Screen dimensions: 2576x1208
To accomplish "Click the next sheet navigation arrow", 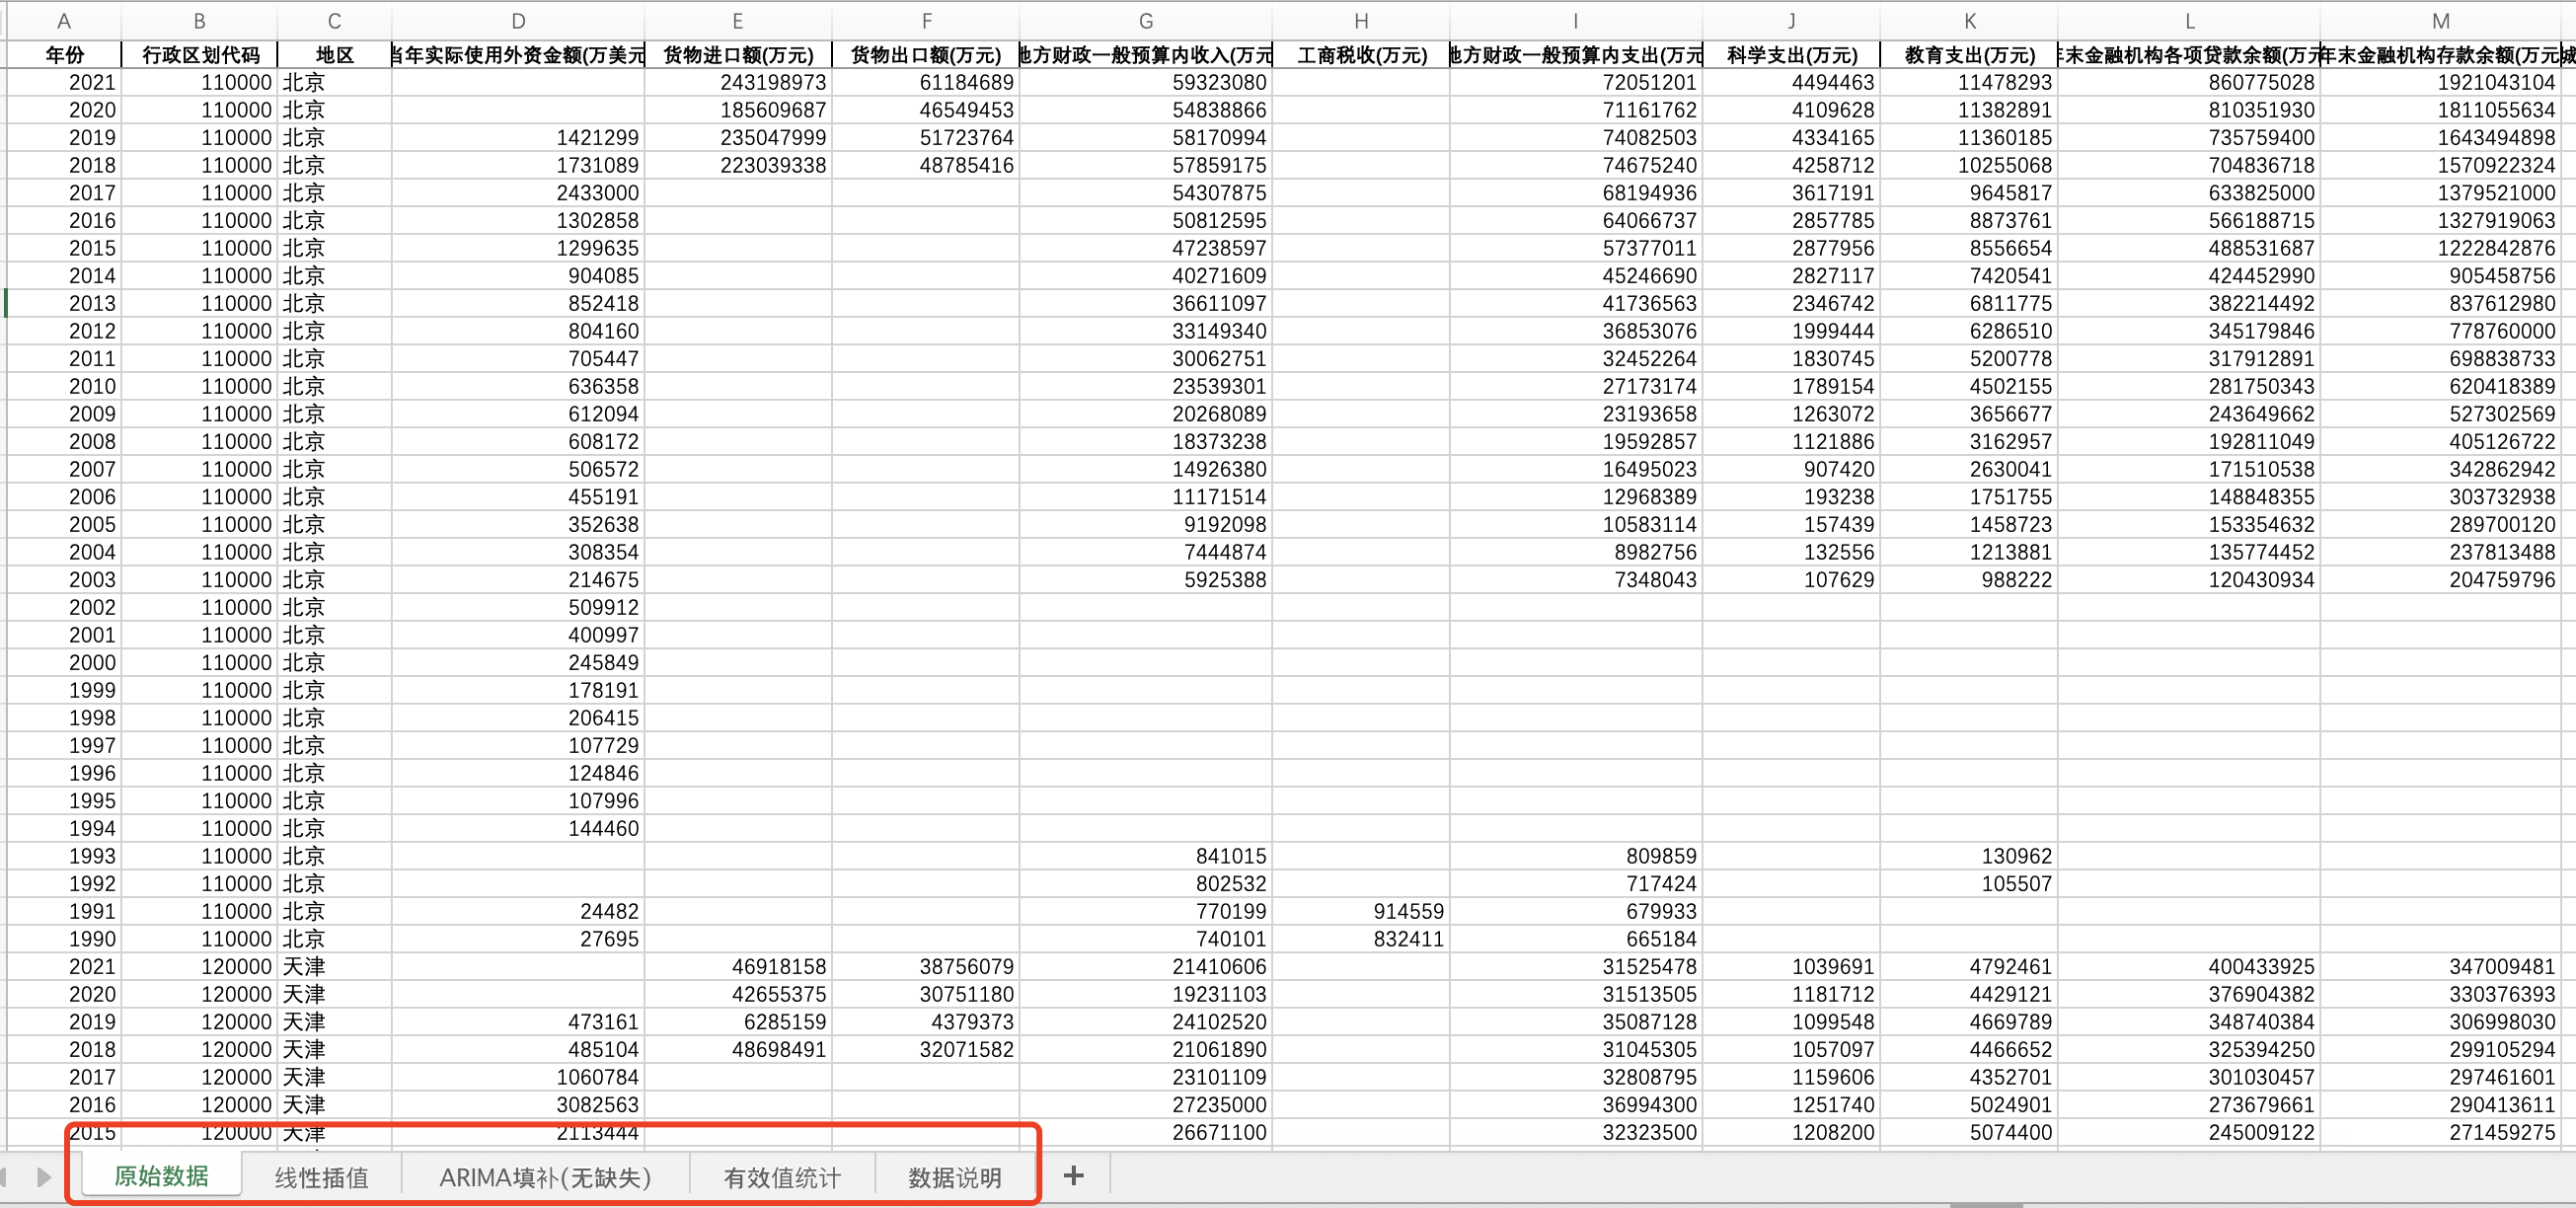I will click(43, 1177).
